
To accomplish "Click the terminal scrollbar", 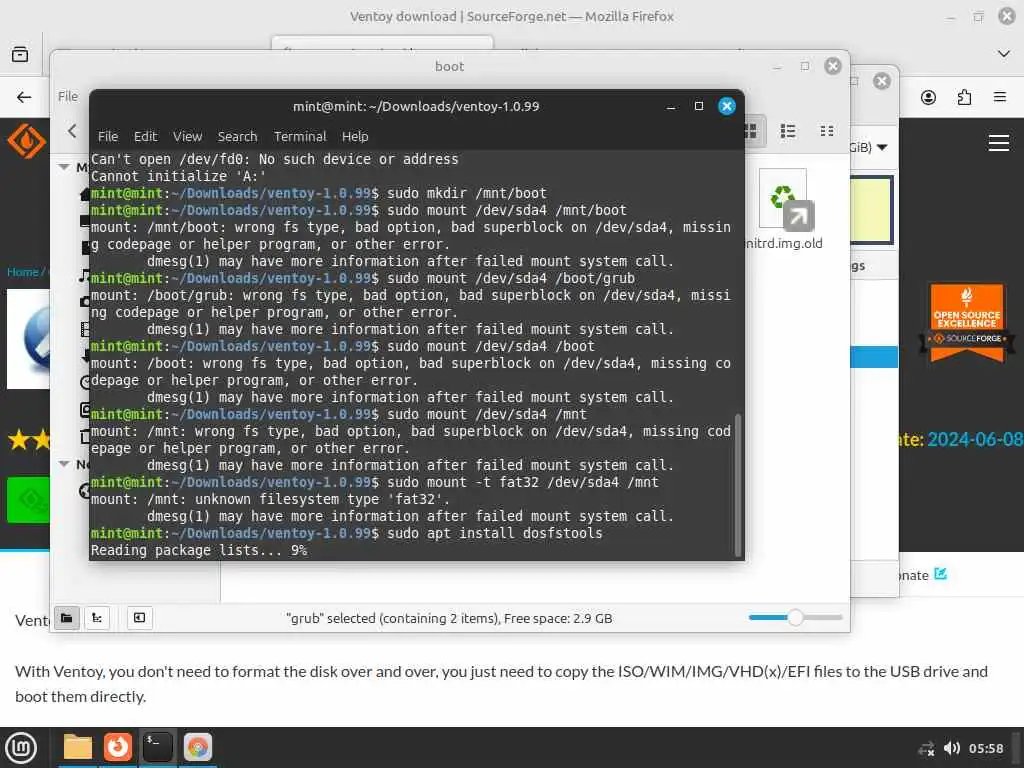I will click(x=738, y=485).
